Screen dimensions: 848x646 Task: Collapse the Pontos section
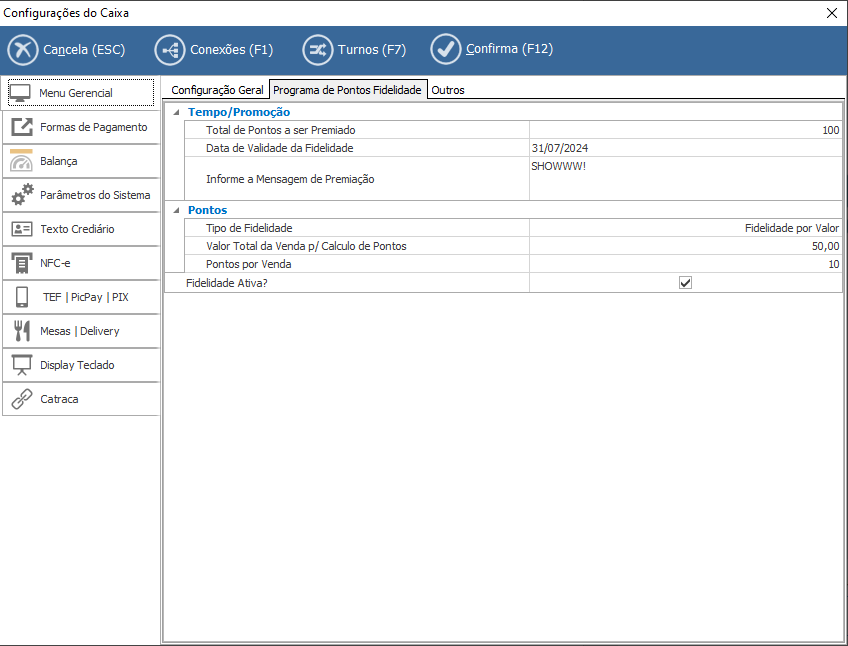tap(177, 211)
